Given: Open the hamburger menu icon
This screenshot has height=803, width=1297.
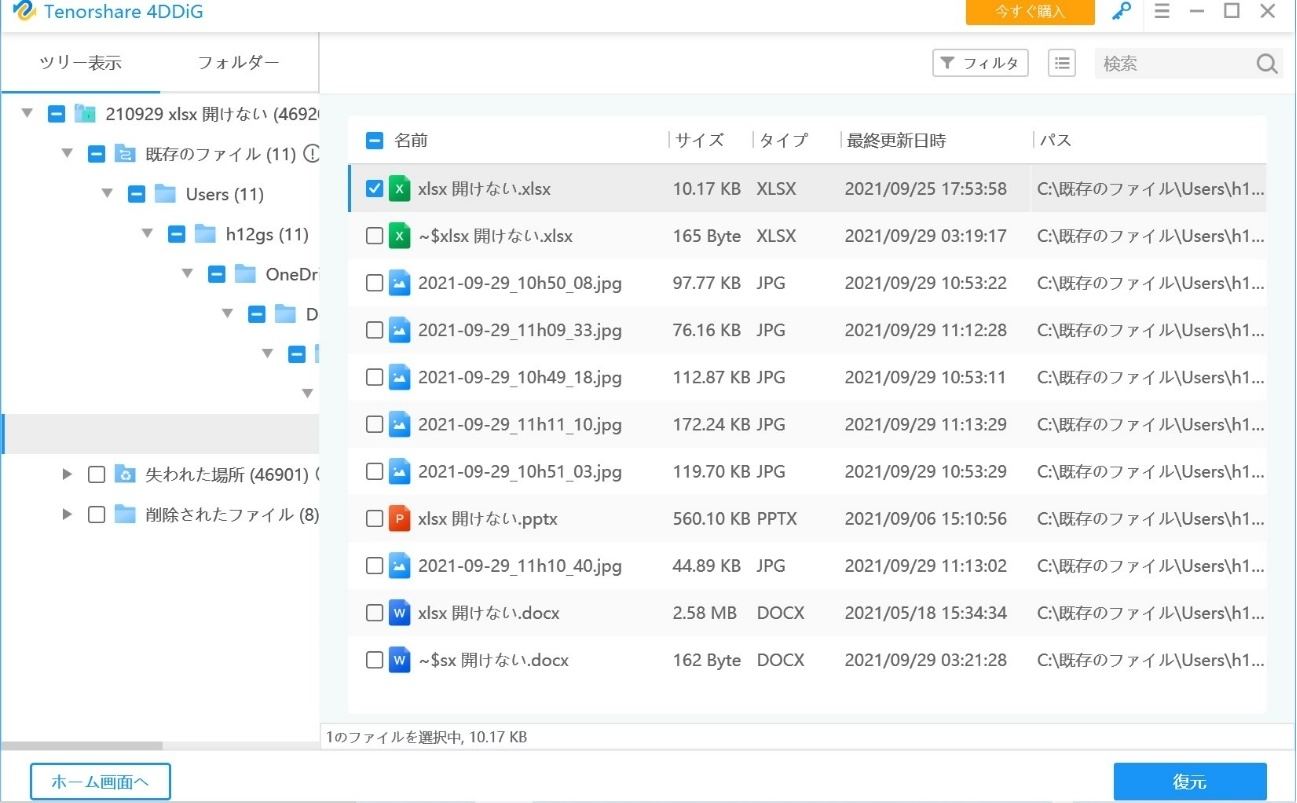Looking at the screenshot, I should [x=1162, y=12].
